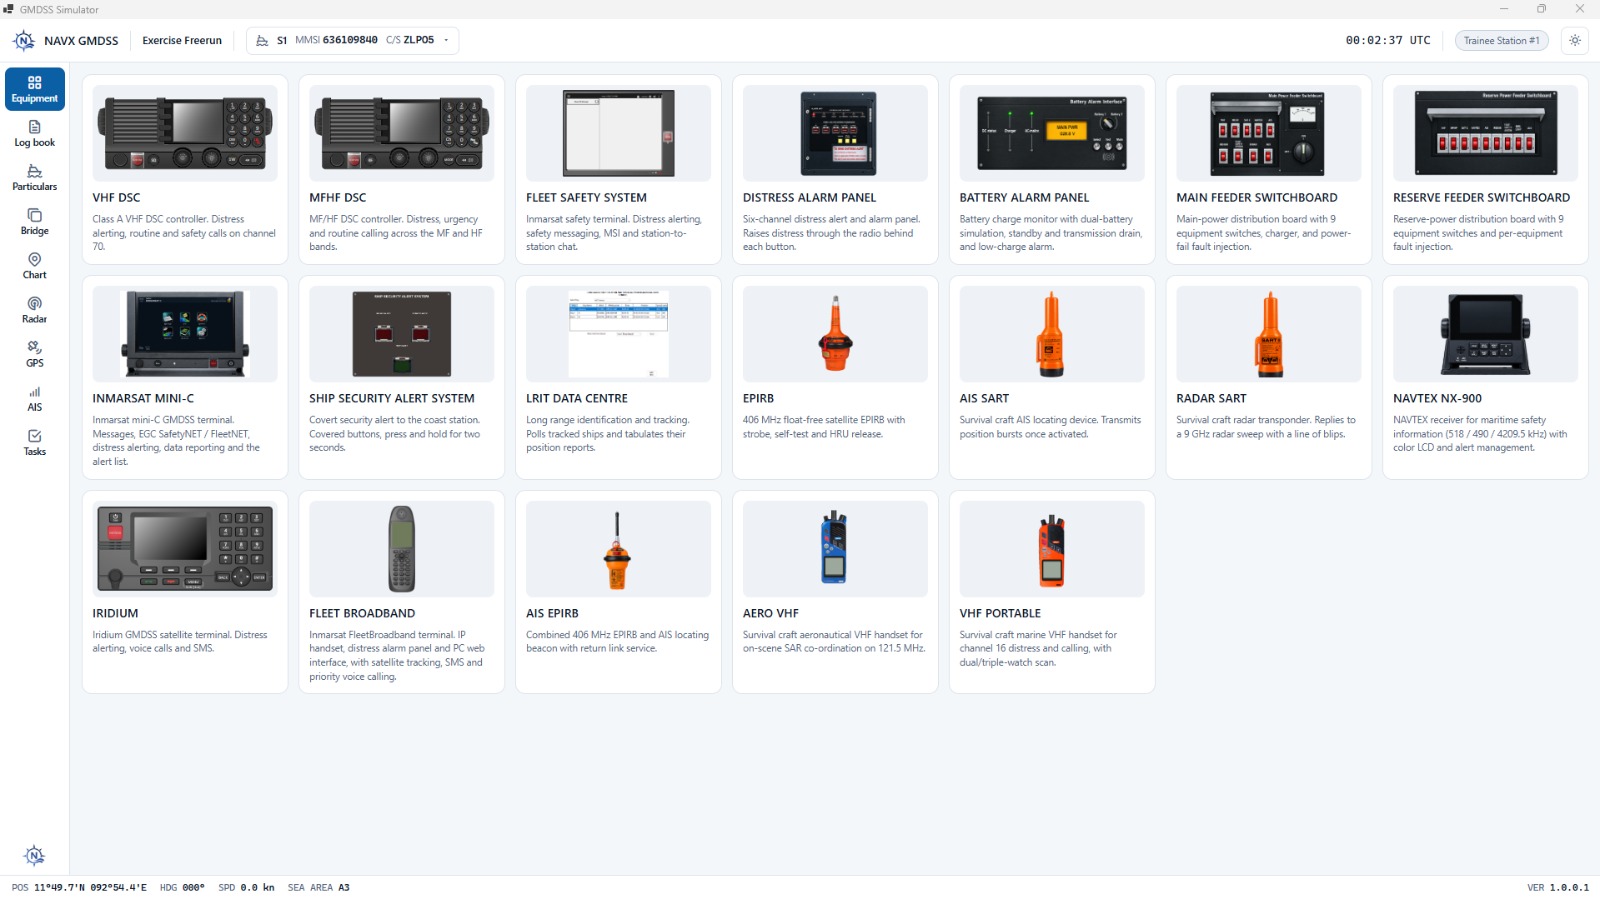The width and height of the screenshot is (1600, 899).
Task: Select the Aero VHF handset thumbnail
Action: point(835,549)
